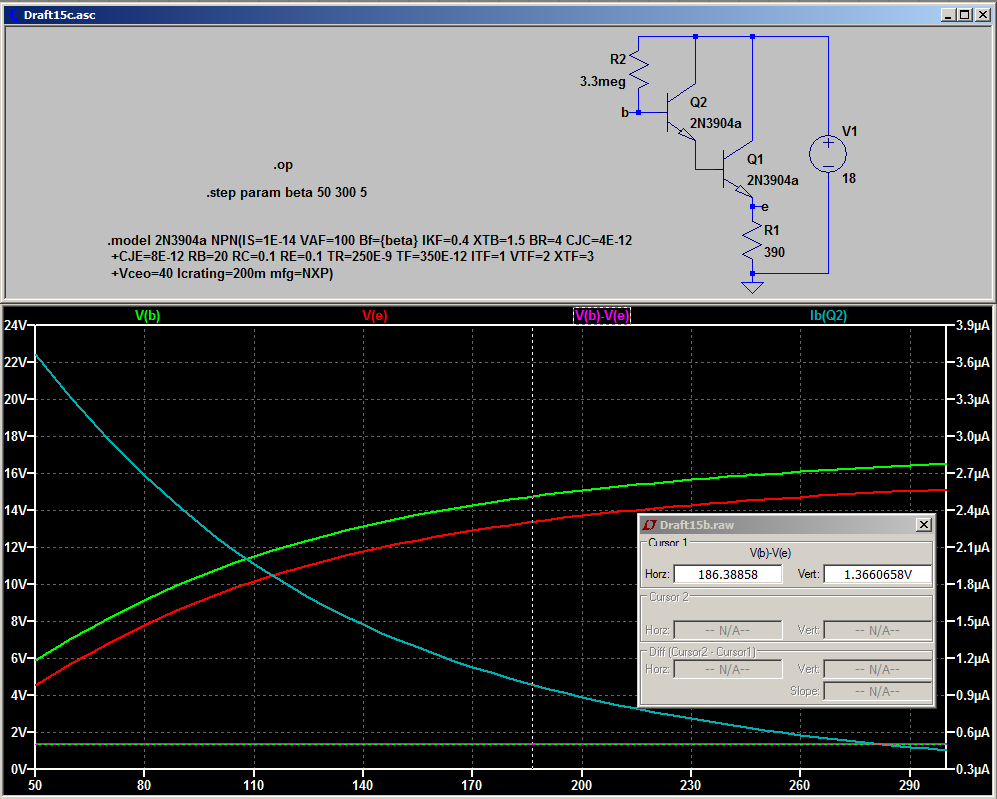Click the LT icon in Draft15b.raw cursor dialog
Viewport: 997px width, 799px height.
649,525
